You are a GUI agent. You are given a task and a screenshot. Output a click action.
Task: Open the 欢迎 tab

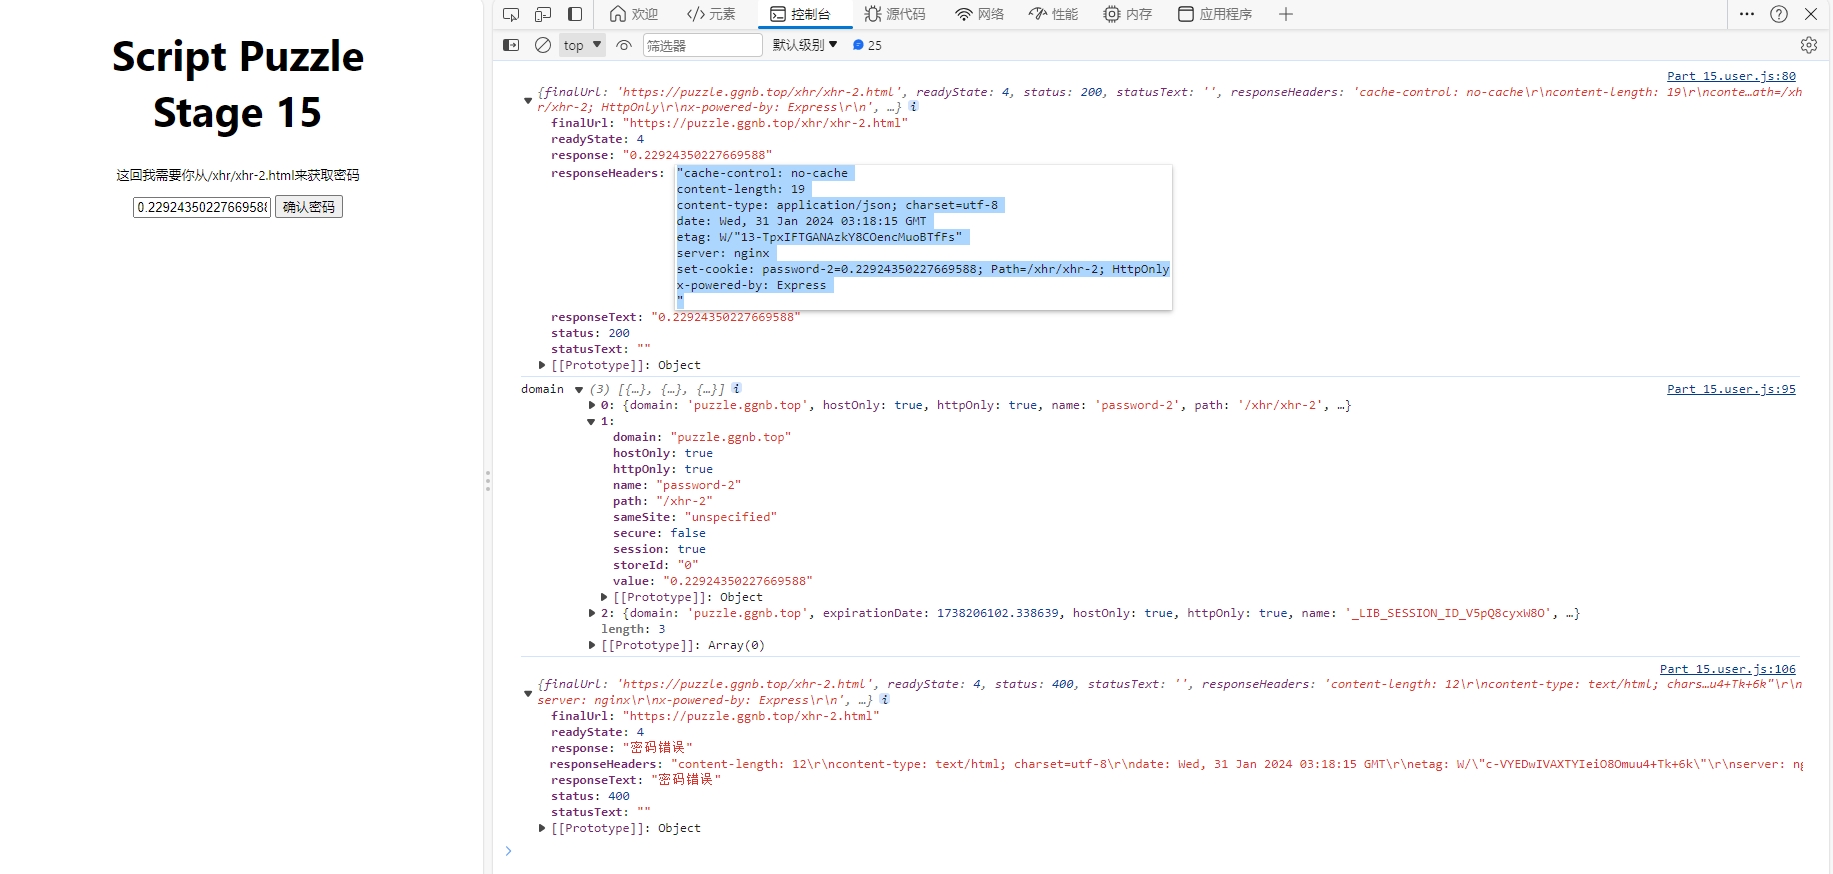pyautogui.click(x=634, y=14)
